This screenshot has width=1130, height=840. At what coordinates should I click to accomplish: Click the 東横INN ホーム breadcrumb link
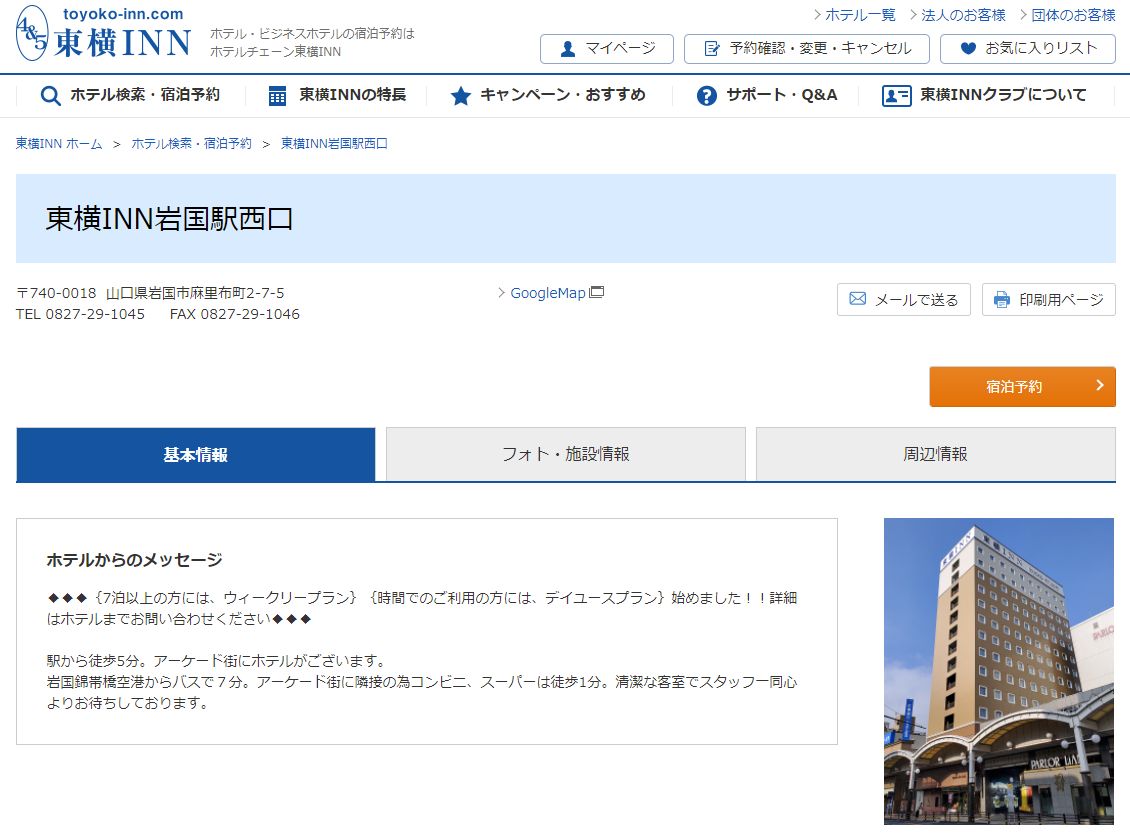click(x=59, y=144)
